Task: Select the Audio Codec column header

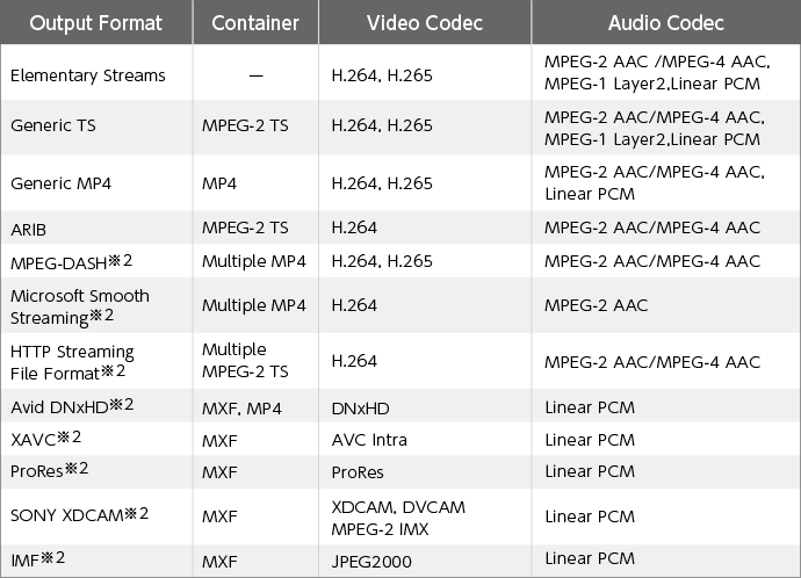Action: (x=666, y=23)
